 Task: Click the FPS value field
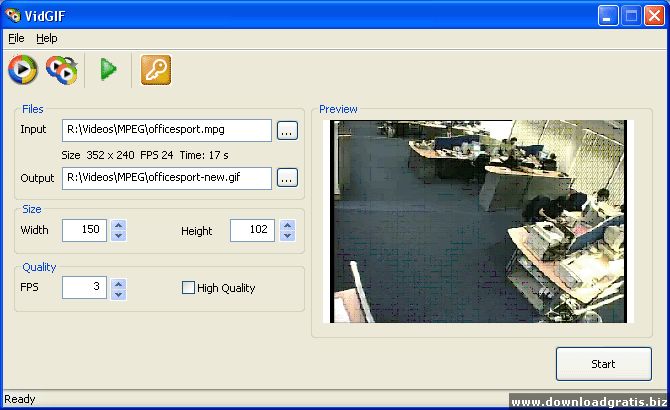point(84,287)
